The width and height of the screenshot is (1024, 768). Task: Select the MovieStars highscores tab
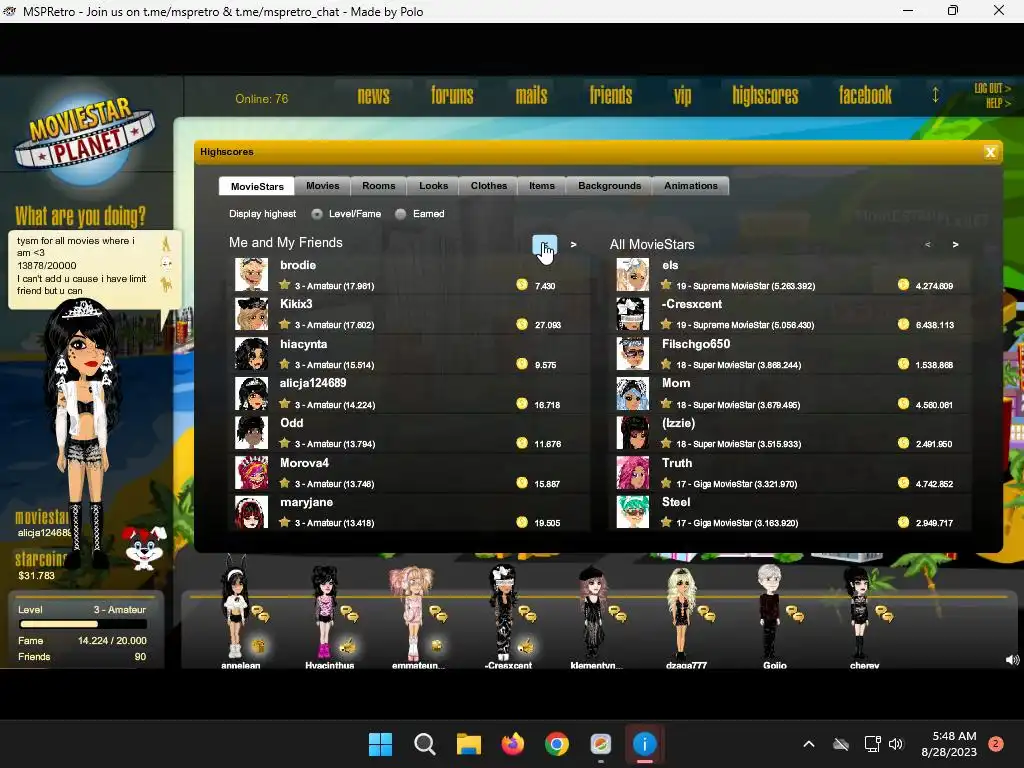pyautogui.click(x=257, y=186)
